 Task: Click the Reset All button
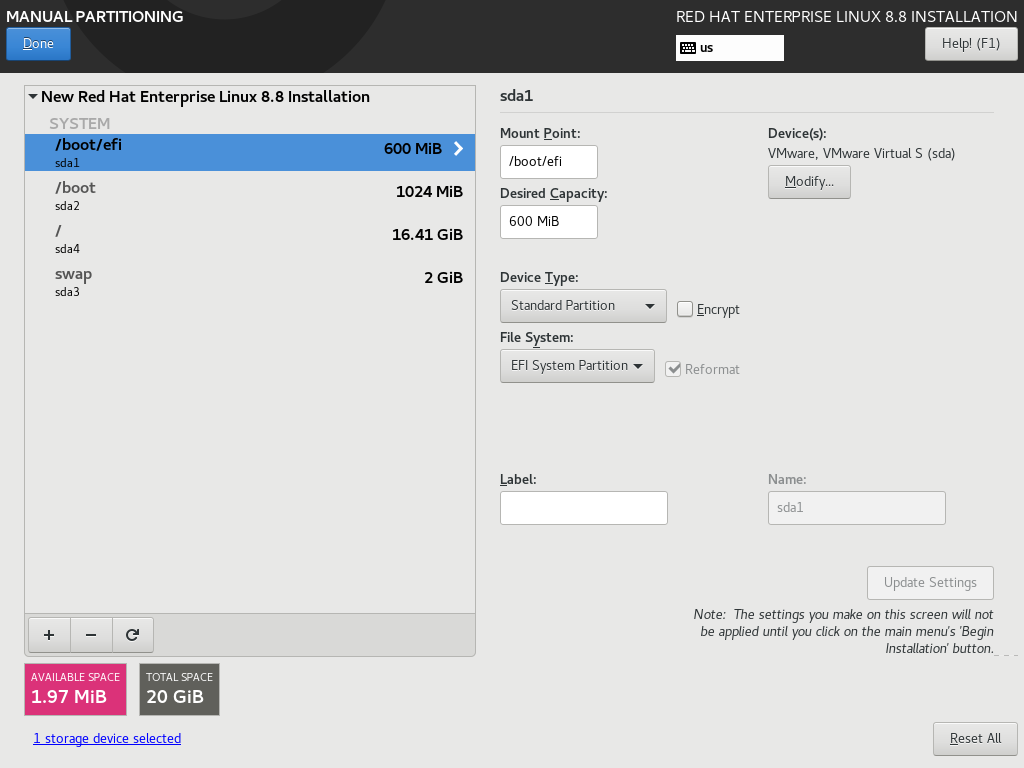click(975, 739)
